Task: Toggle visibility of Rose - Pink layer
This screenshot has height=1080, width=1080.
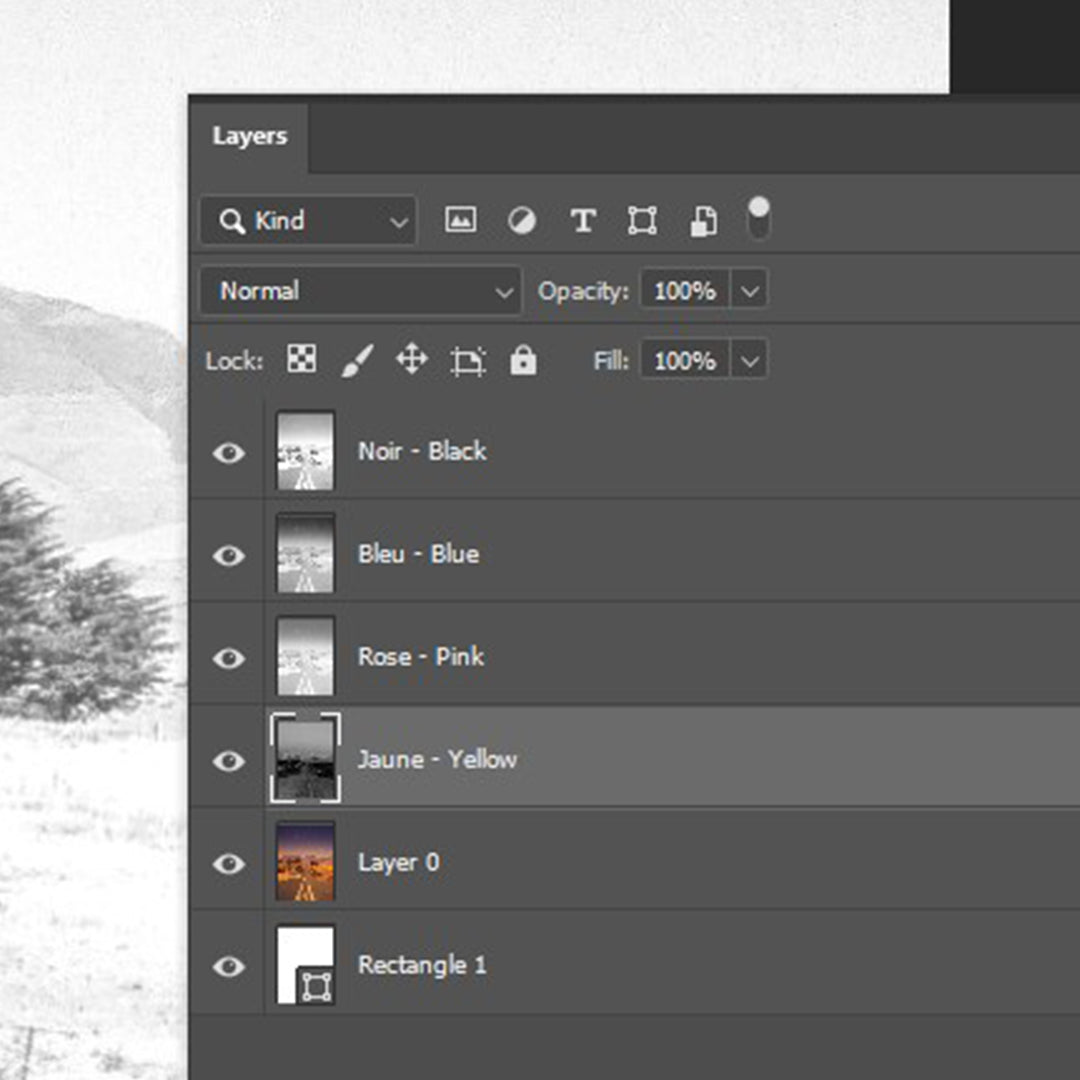Action: 228,658
